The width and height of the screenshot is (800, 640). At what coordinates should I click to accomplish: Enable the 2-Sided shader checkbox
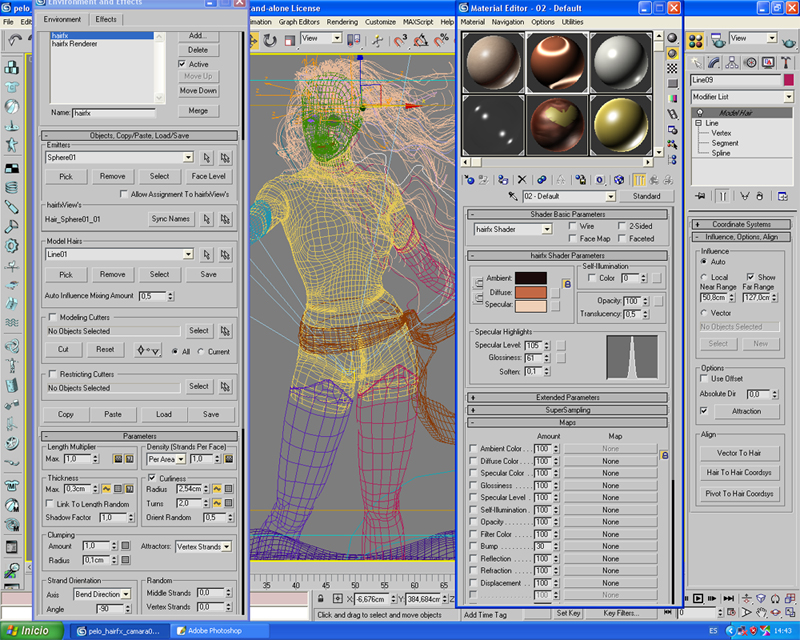coord(622,226)
